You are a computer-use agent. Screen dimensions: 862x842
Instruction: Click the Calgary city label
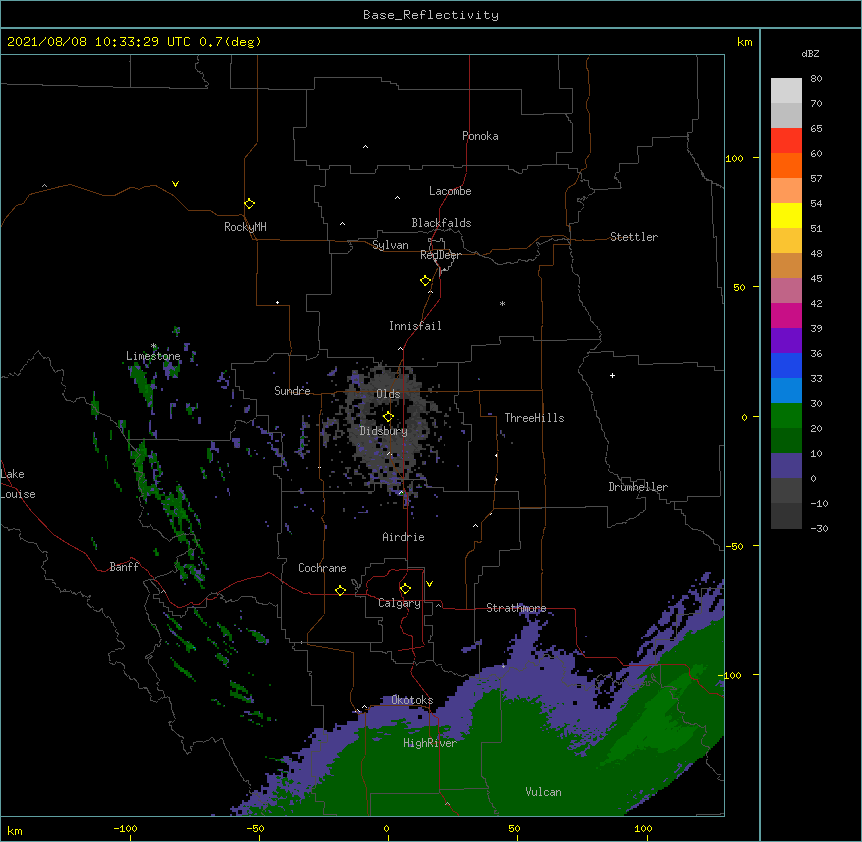[399, 603]
